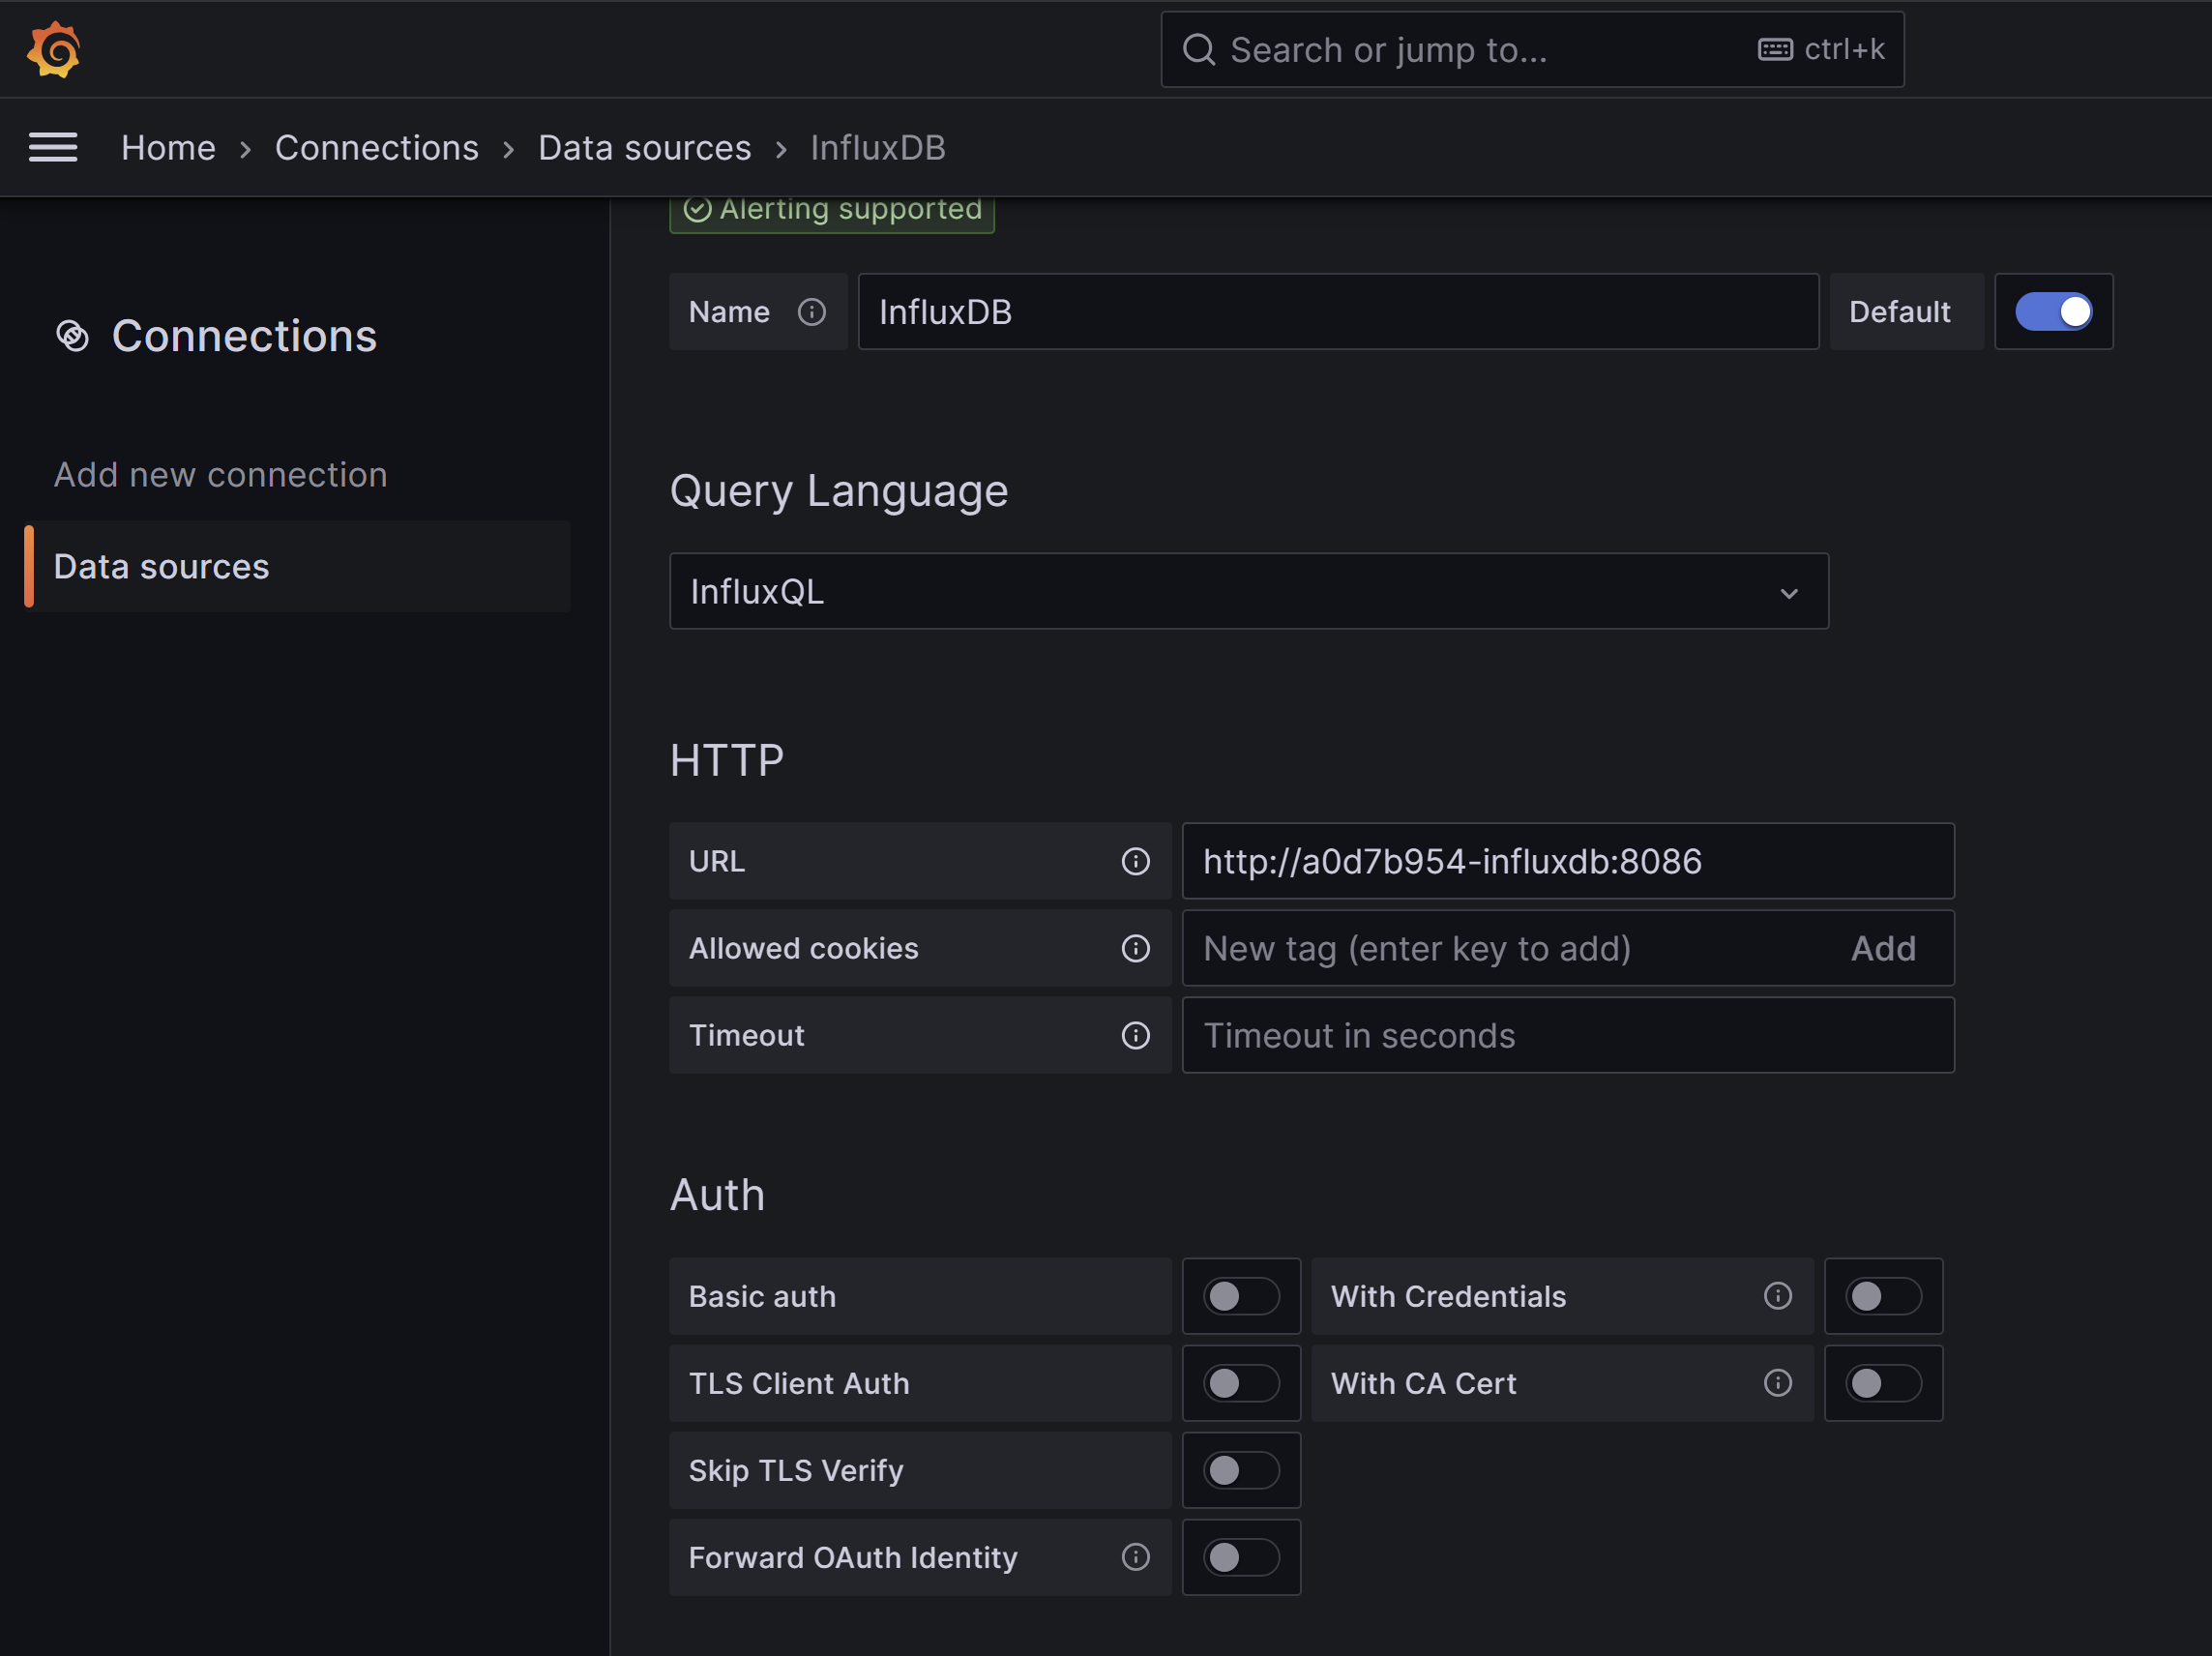This screenshot has height=1656, width=2212.
Task: Click the URL input field
Action: (1568, 861)
